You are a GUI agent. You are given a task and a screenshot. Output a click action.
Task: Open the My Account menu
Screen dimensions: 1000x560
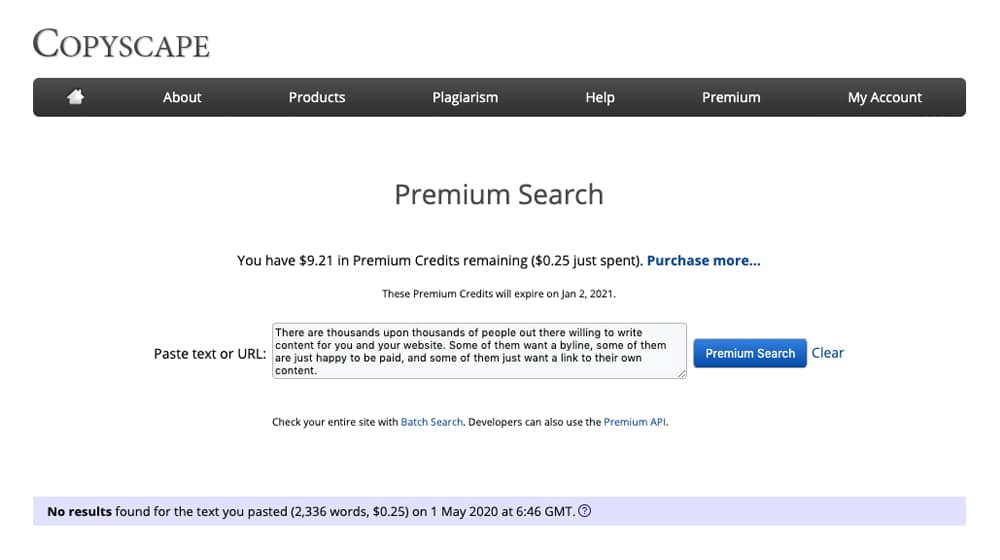click(885, 97)
